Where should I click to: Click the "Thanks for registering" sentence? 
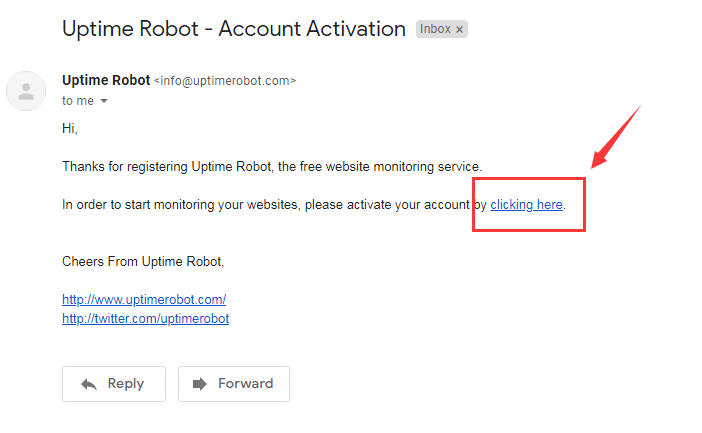[272, 166]
